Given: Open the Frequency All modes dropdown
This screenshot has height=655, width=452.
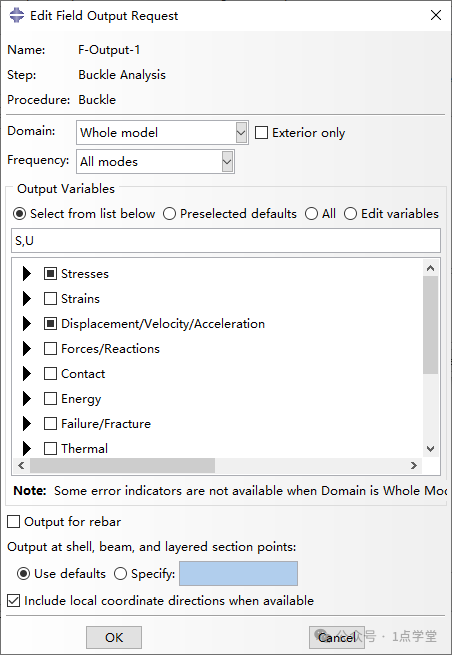Looking at the screenshot, I should click(155, 162).
